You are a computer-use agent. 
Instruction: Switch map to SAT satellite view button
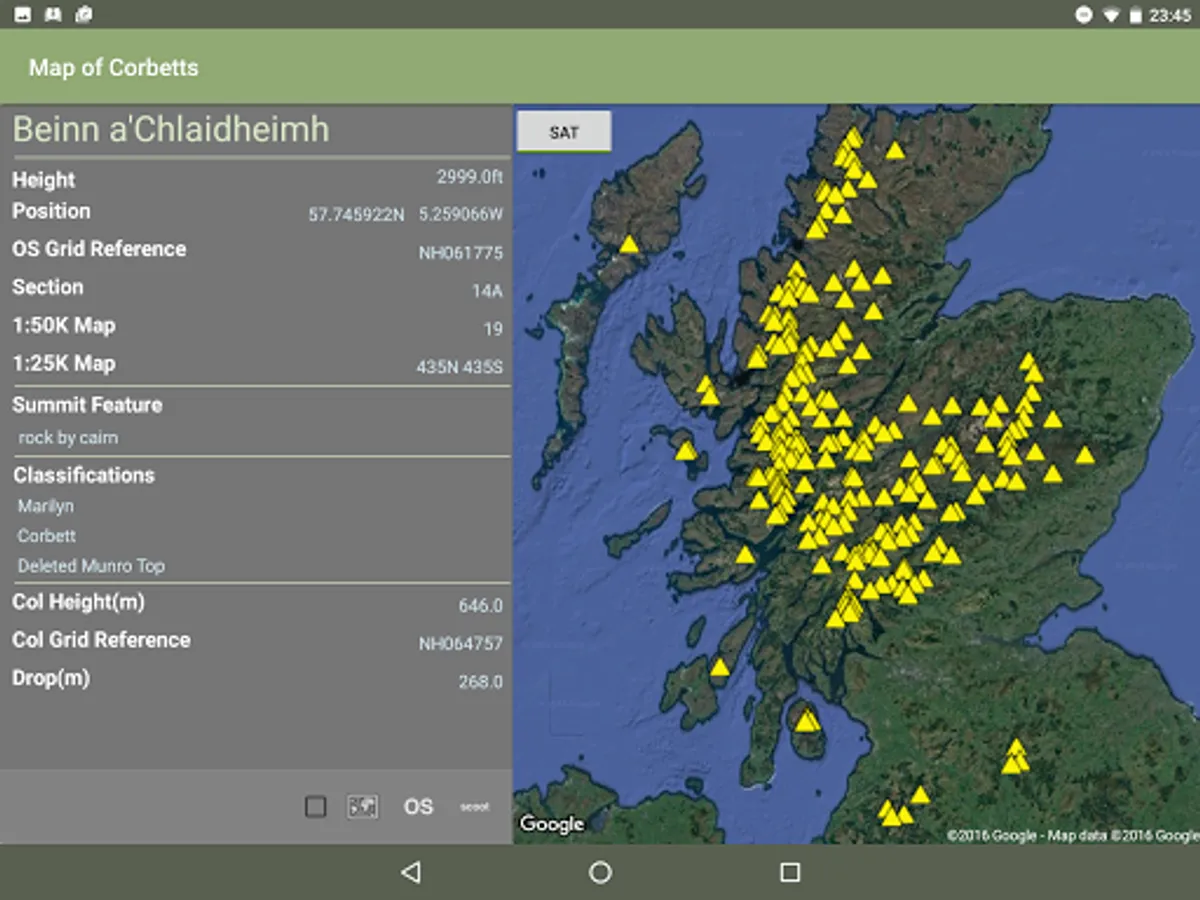[x=564, y=132]
